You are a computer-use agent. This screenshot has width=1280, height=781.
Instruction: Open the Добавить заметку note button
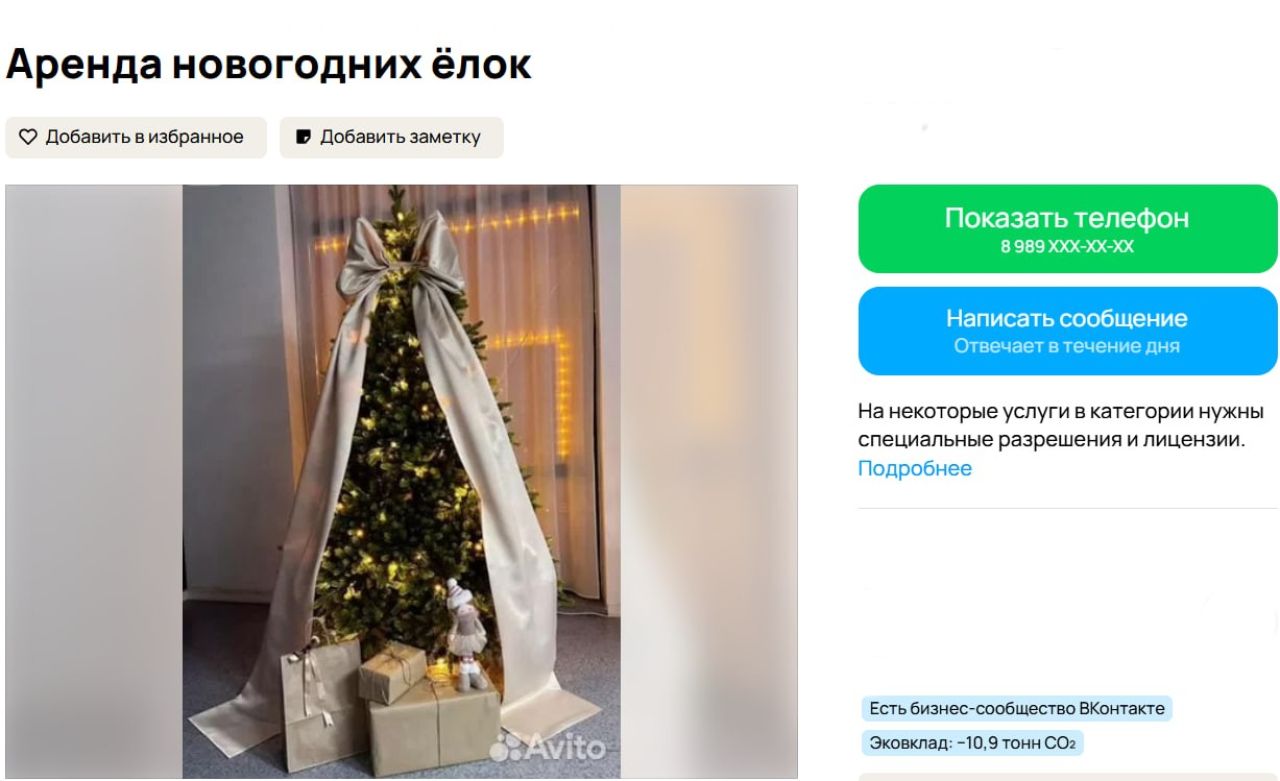(391, 137)
